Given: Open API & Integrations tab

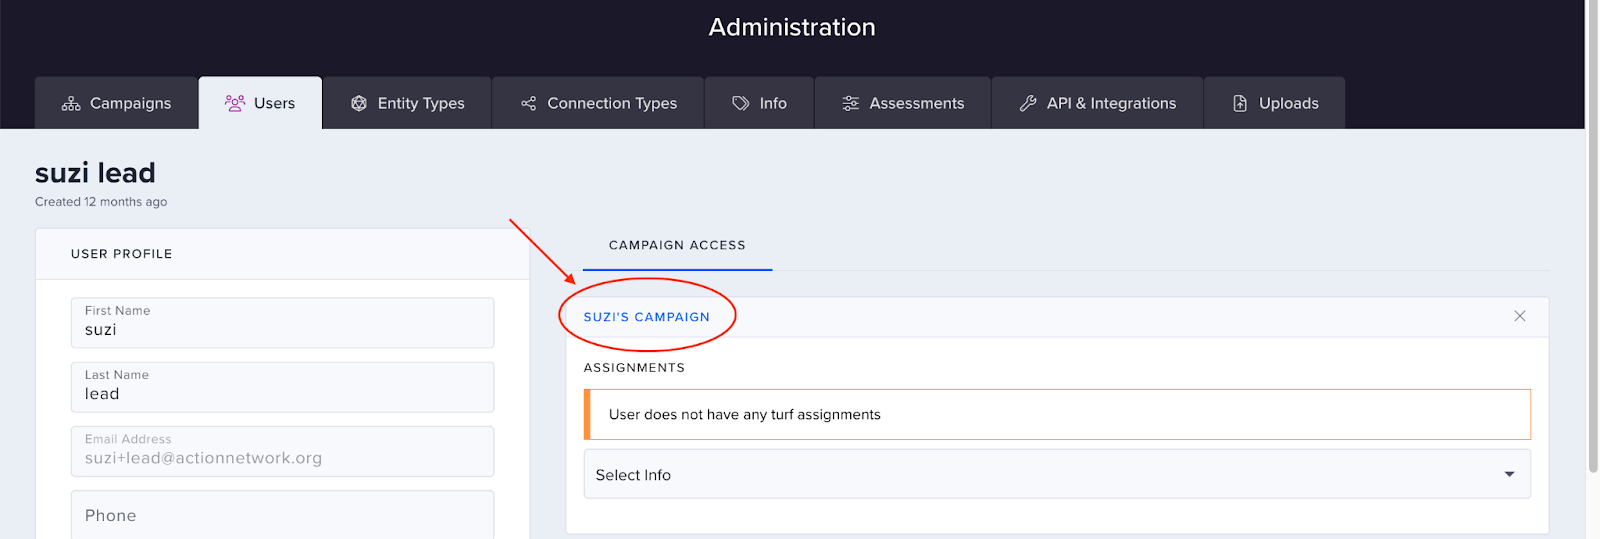Looking at the screenshot, I should pos(1097,103).
